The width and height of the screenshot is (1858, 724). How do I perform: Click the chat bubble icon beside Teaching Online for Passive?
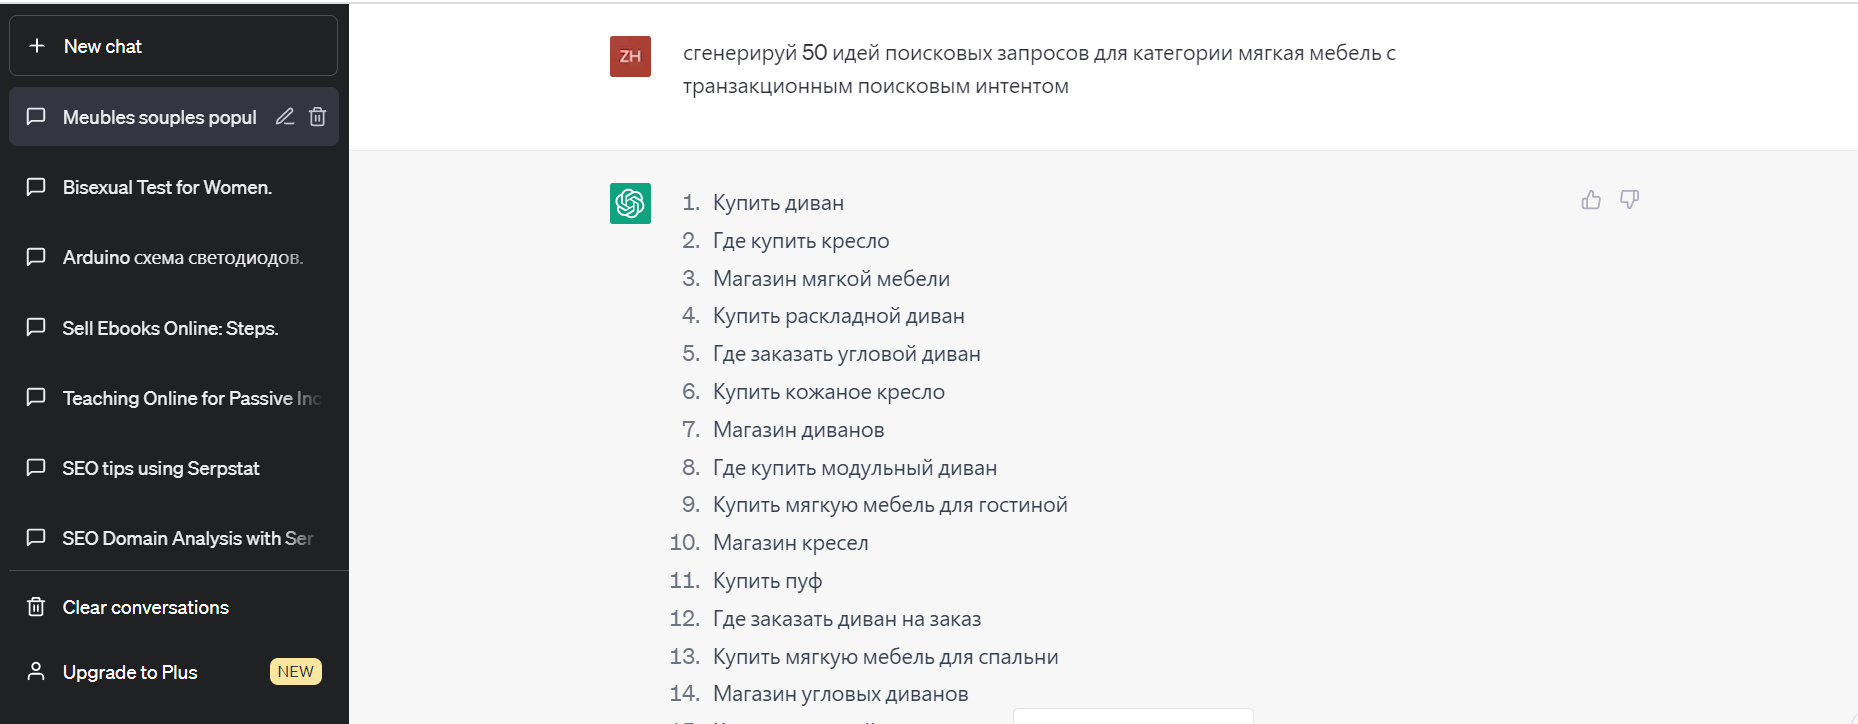click(x=35, y=397)
